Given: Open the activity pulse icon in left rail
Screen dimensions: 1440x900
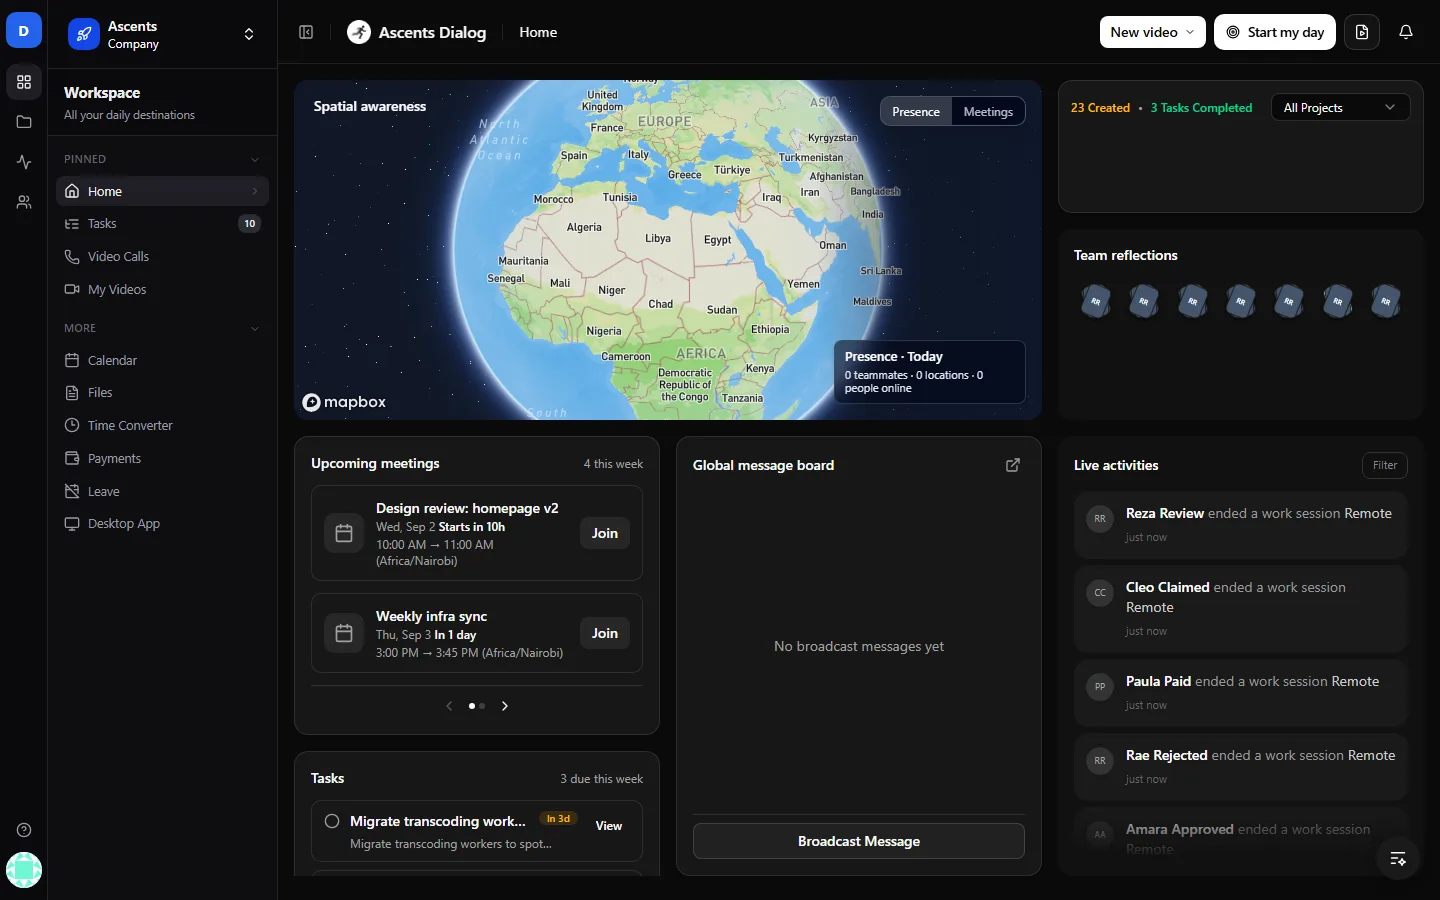Looking at the screenshot, I should pos(24,162).
